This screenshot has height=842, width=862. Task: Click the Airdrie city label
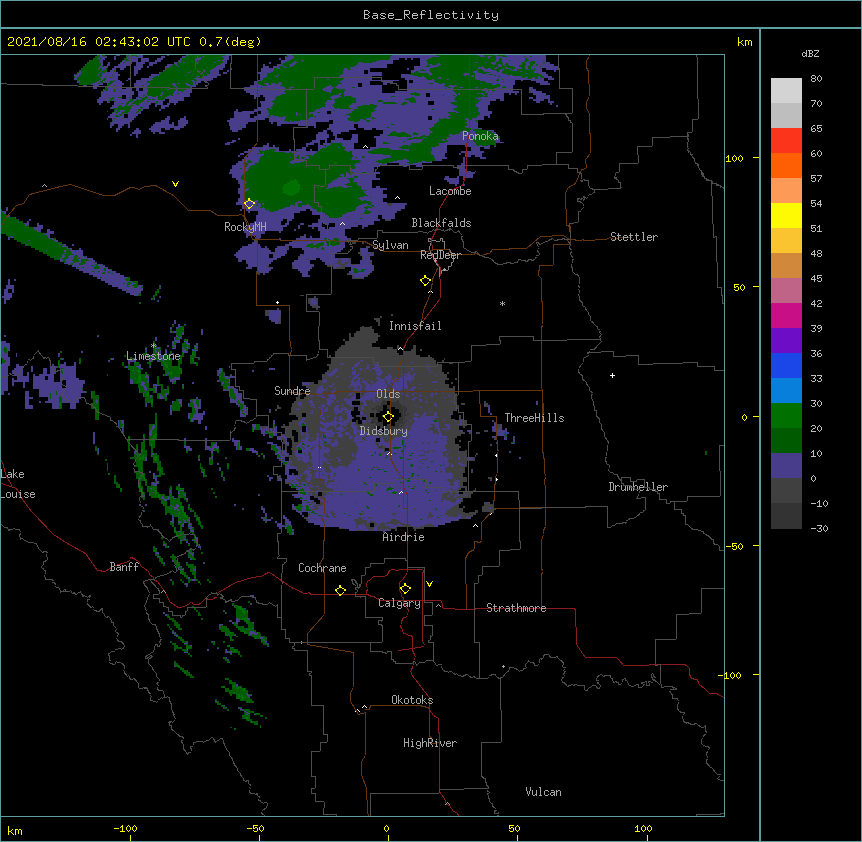[403, 537]
